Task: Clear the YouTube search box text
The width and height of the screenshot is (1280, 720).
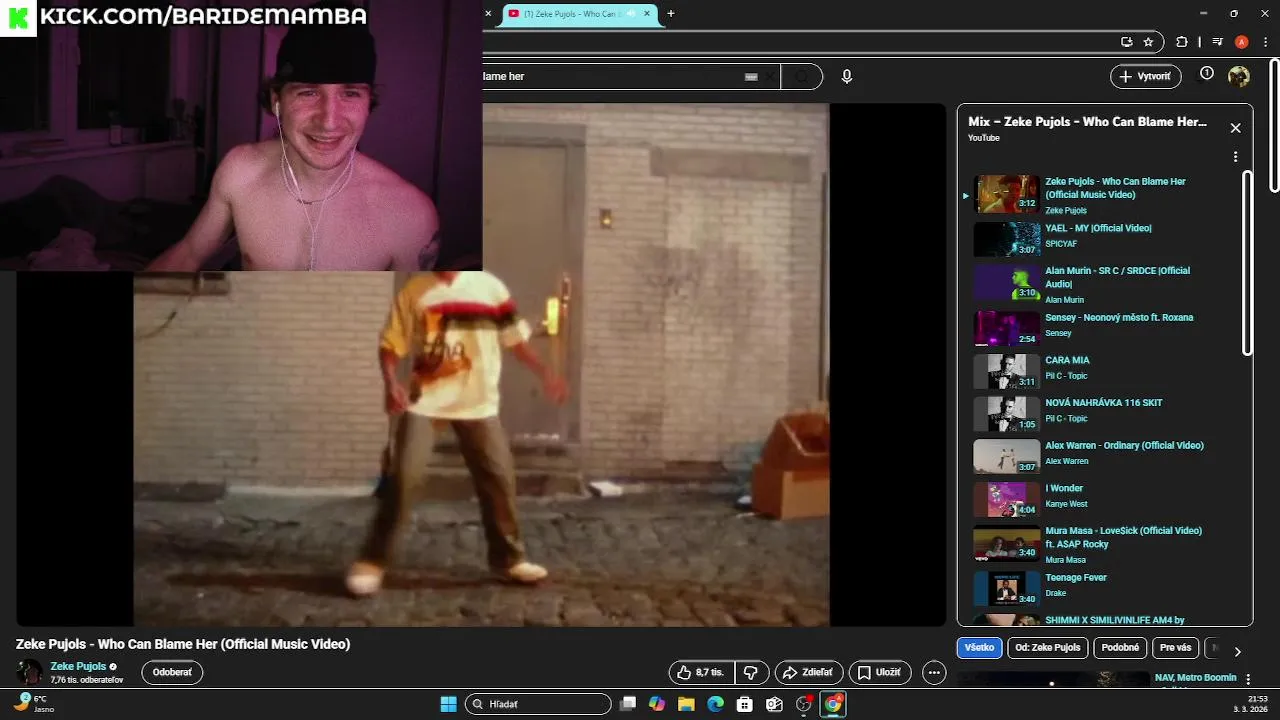Action: pyautogui.click(x=771, y=76)
